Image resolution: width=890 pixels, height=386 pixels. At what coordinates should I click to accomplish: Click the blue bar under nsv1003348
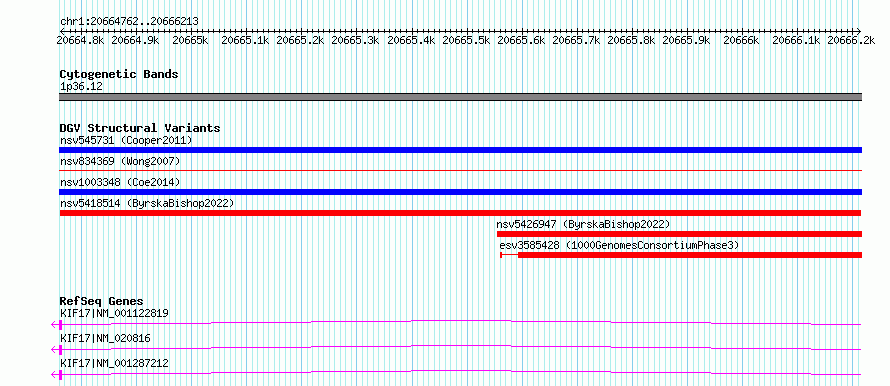point(461,192)
